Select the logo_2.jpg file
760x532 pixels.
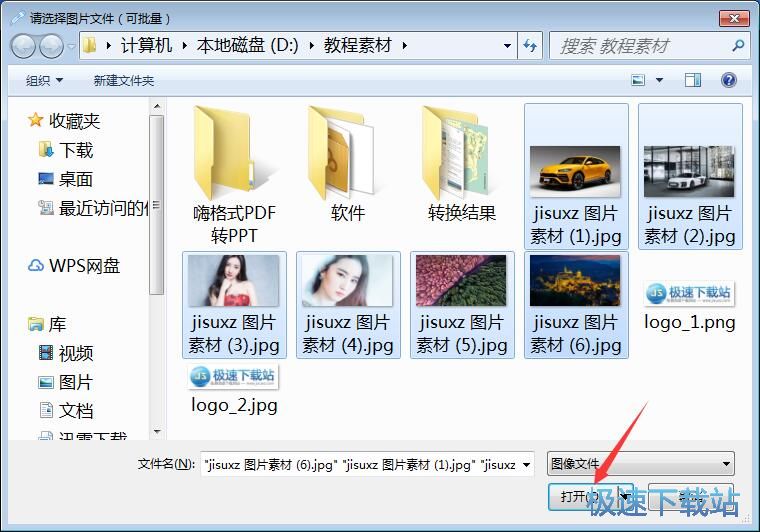234,388
